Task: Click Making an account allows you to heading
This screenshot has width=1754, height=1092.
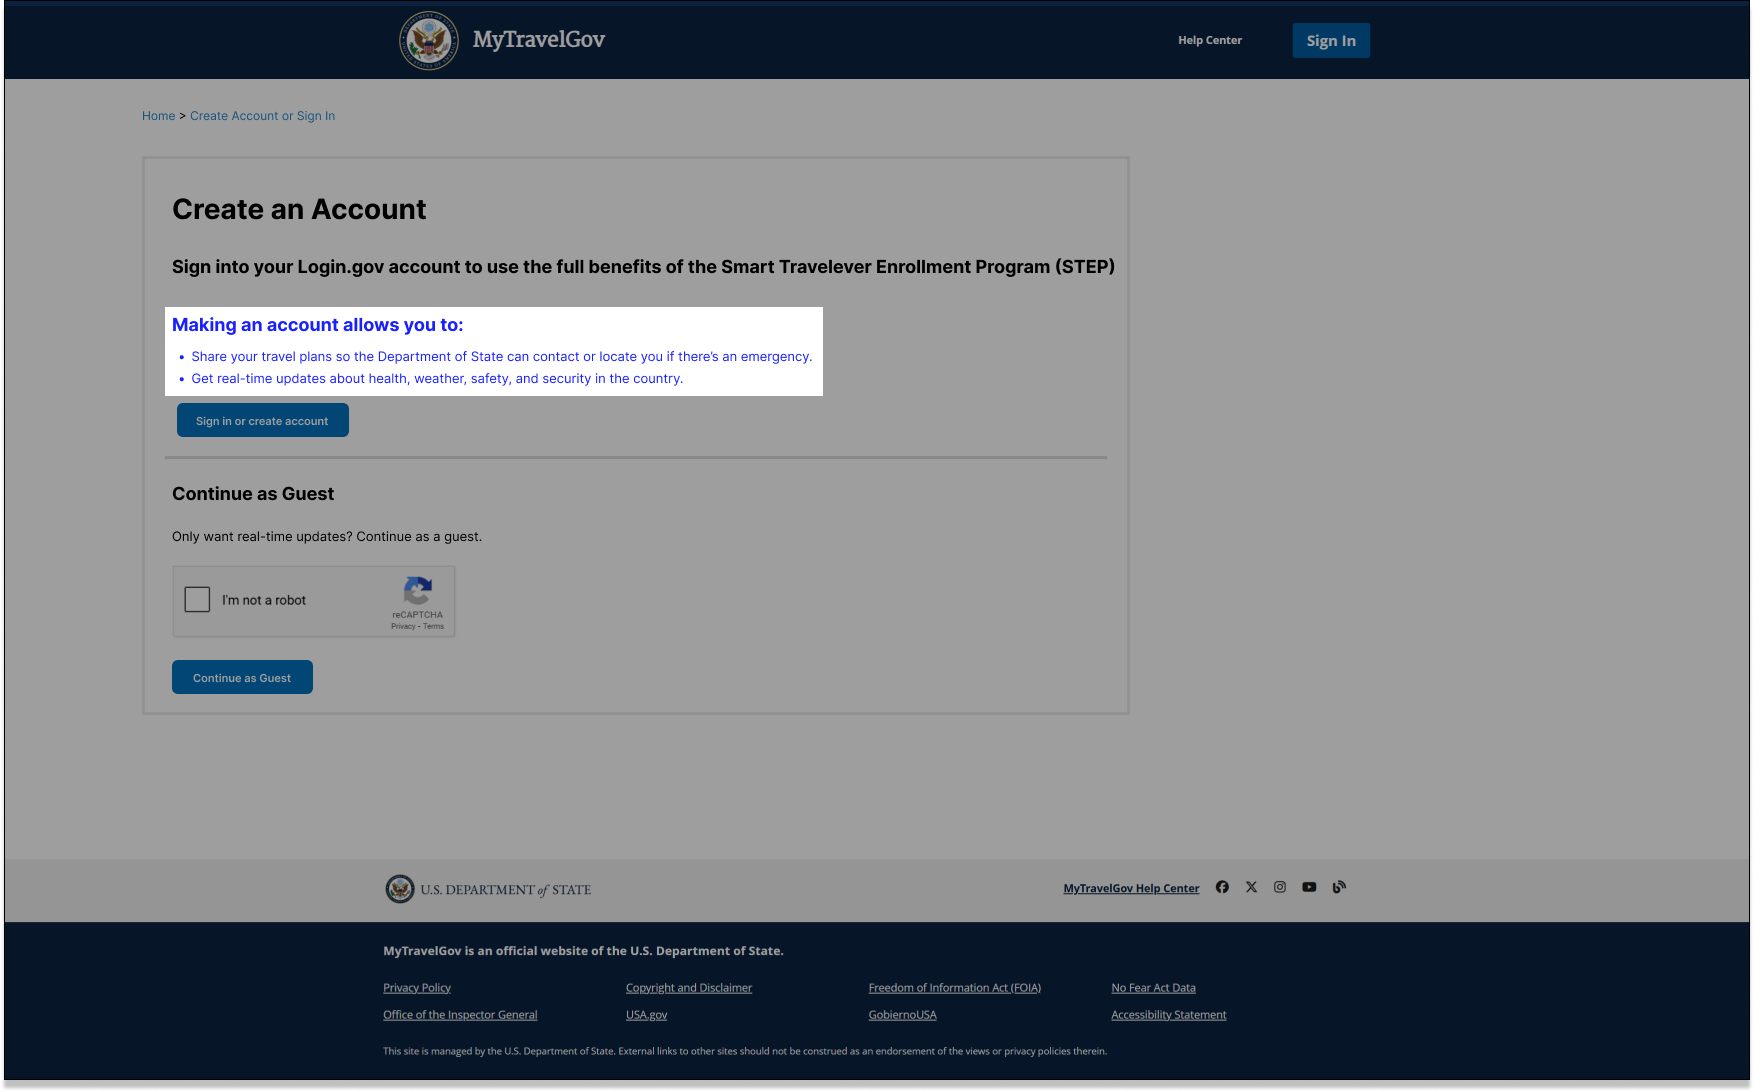Action: pyautogui.click(x=318, y=325)
